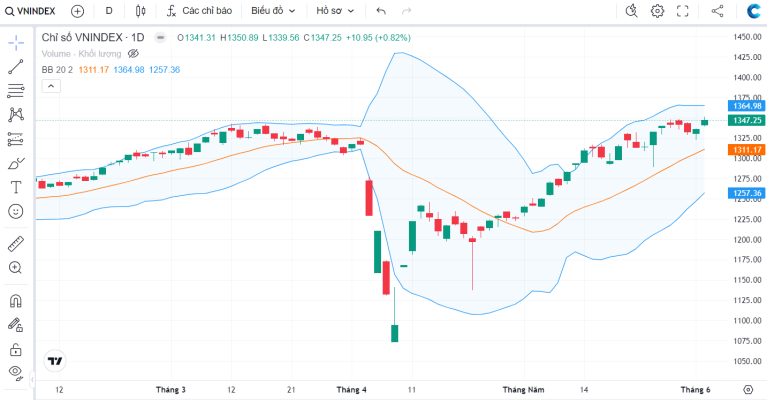Collapse the left drawing toolbar handle

pos(32,379)
